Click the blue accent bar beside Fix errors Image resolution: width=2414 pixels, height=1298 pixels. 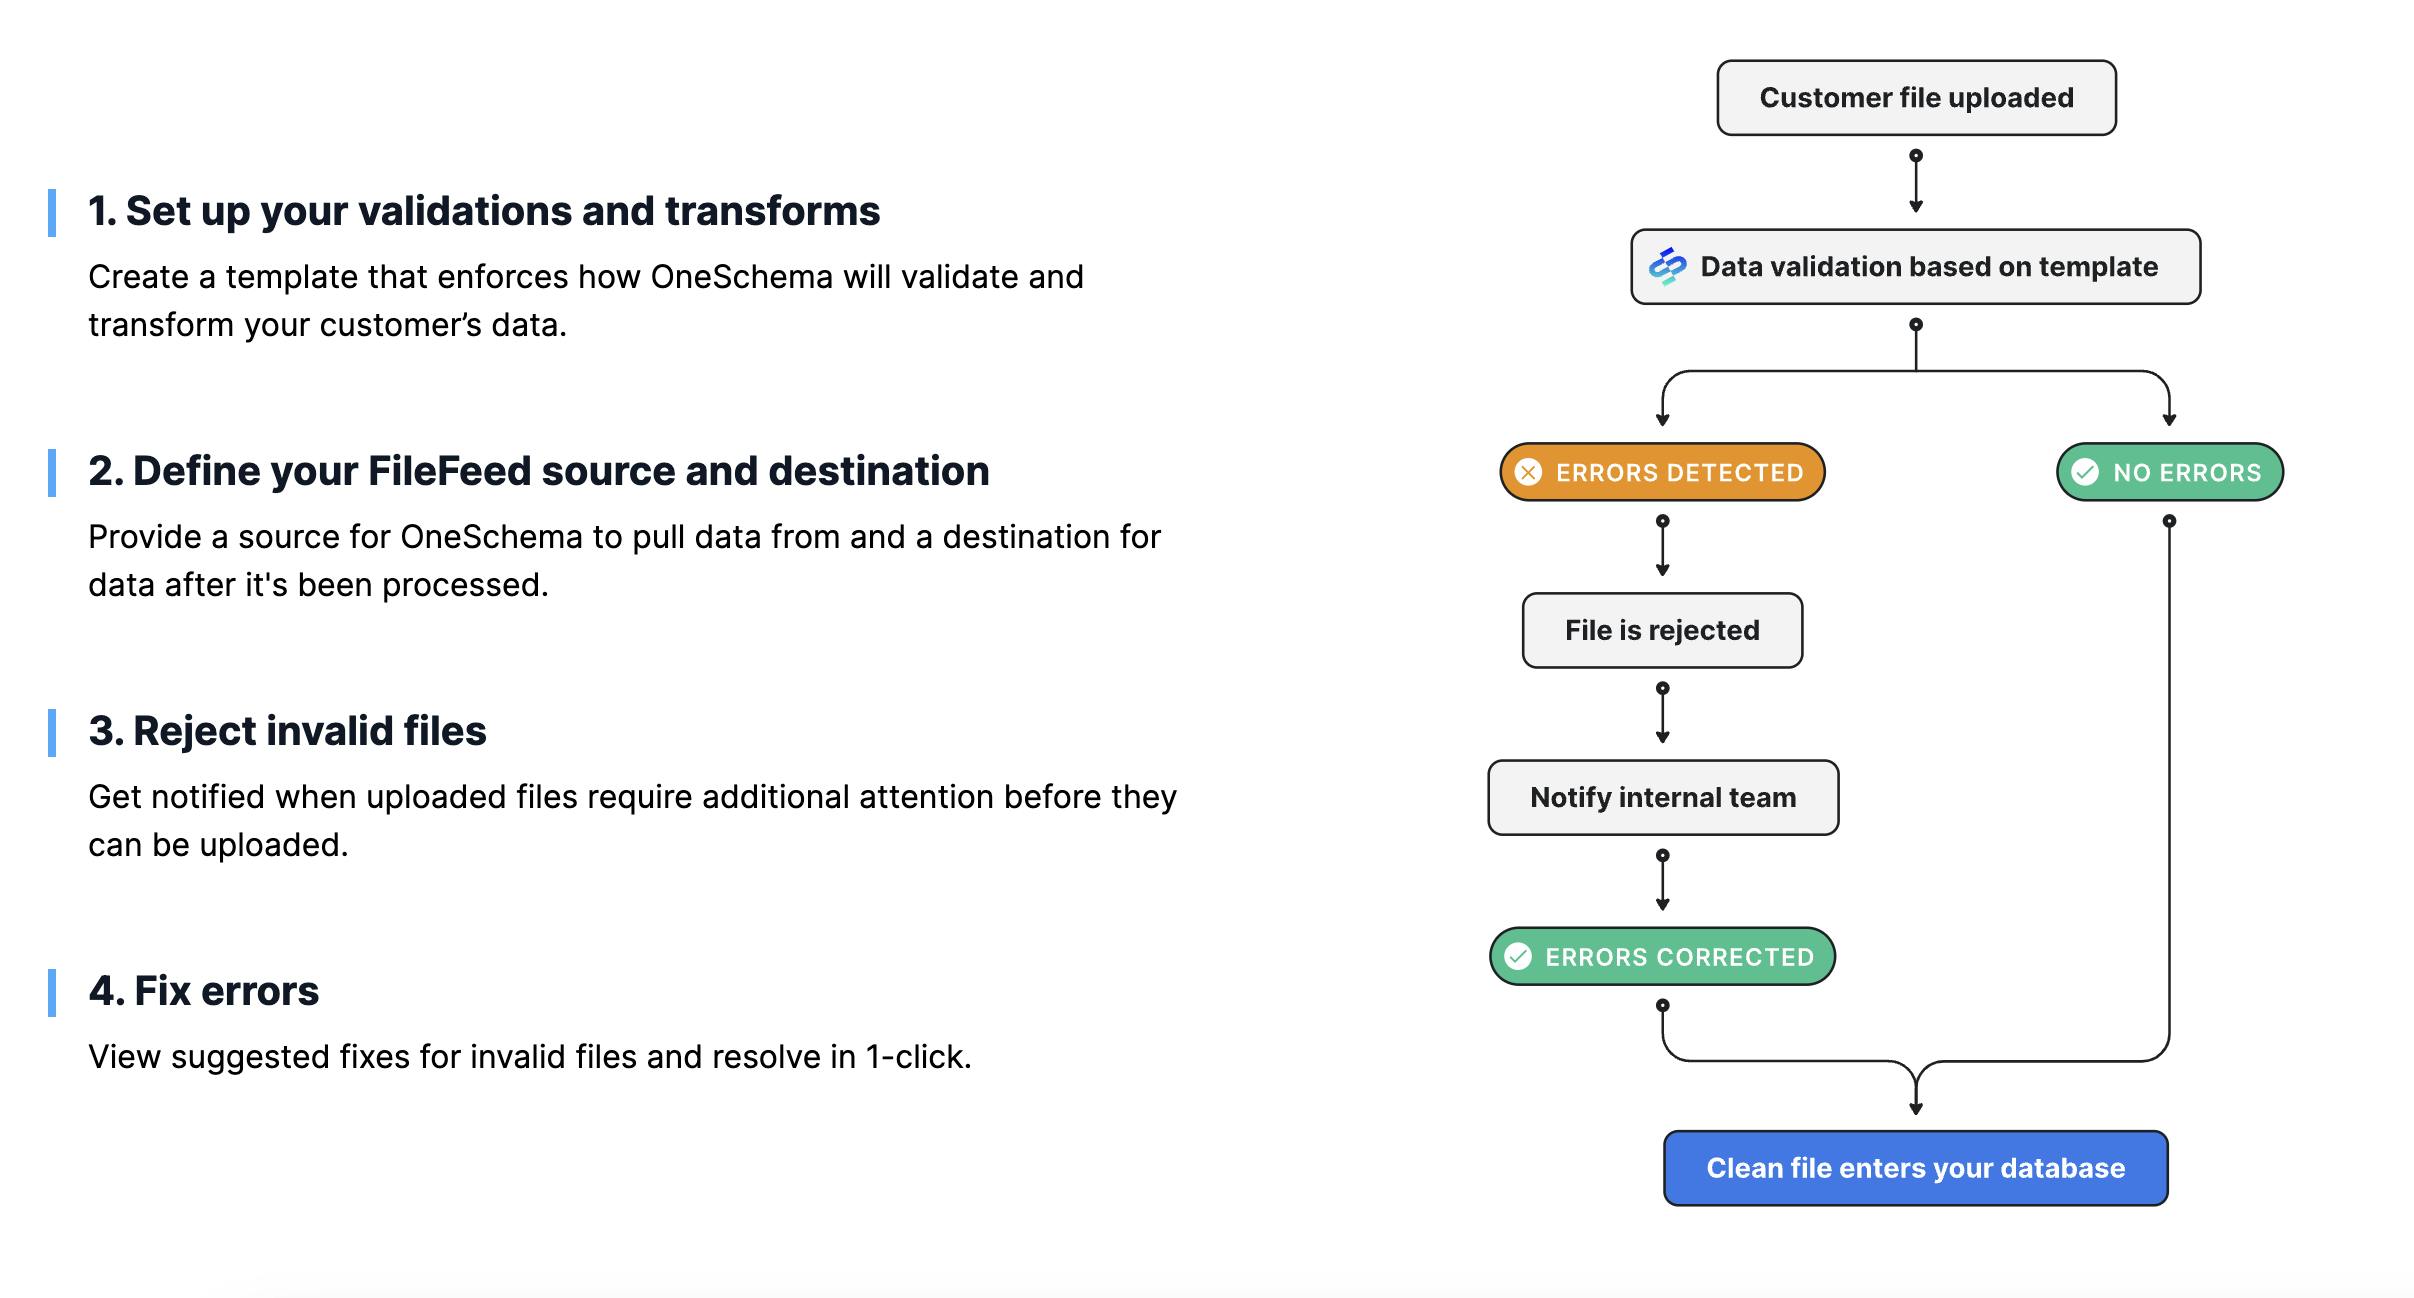[52, 993]
